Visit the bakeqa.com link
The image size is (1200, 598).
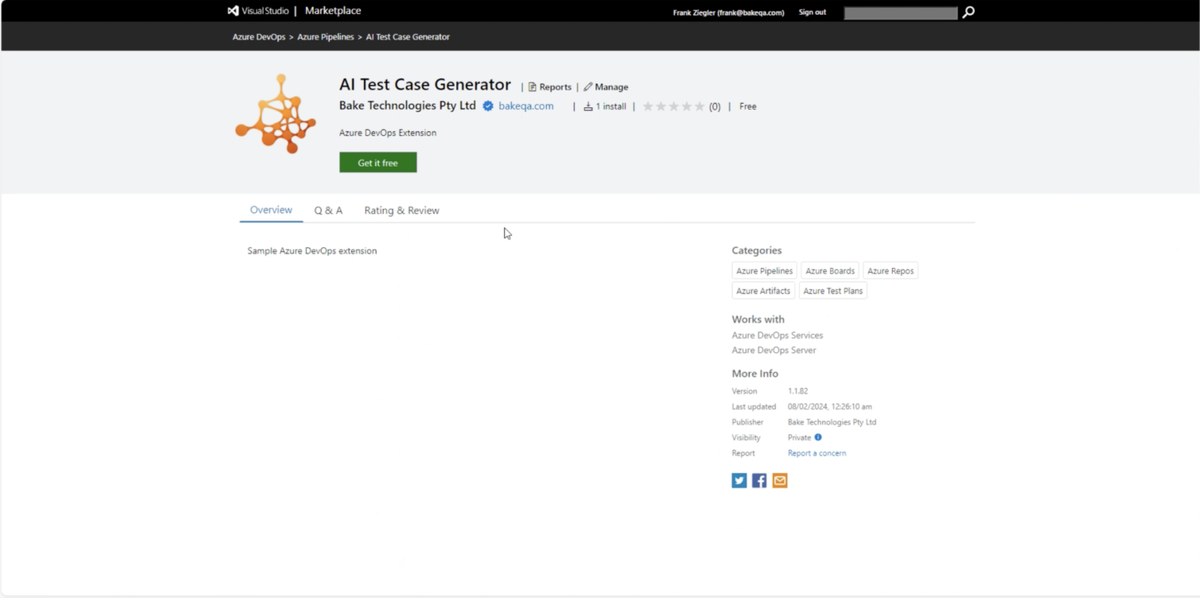[x=526, y=106]
